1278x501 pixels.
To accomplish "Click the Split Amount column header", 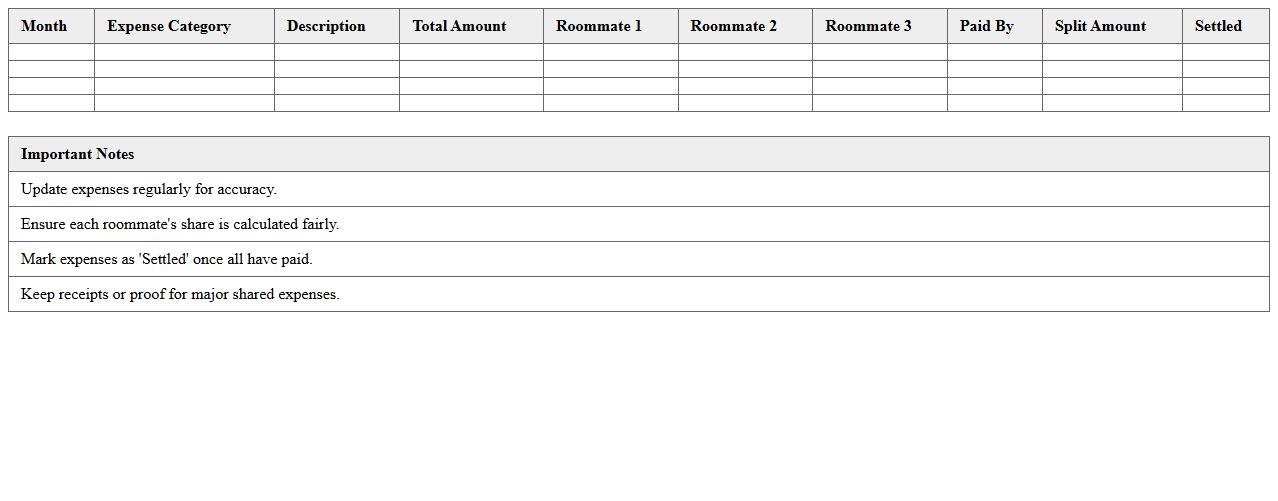I will pos(1100,26).
